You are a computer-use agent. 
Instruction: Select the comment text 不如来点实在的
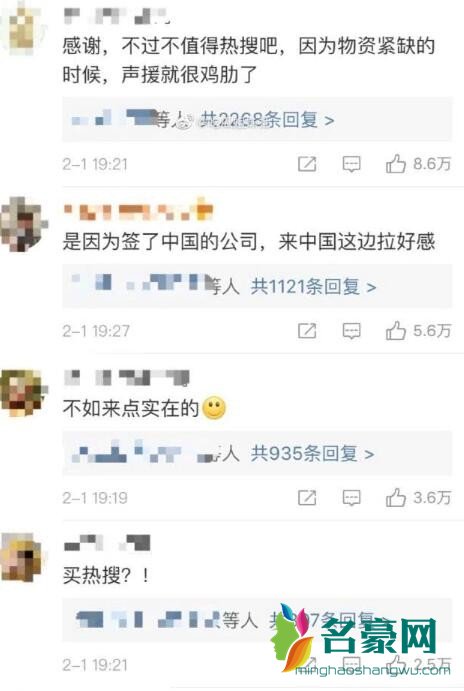(131, 409)
